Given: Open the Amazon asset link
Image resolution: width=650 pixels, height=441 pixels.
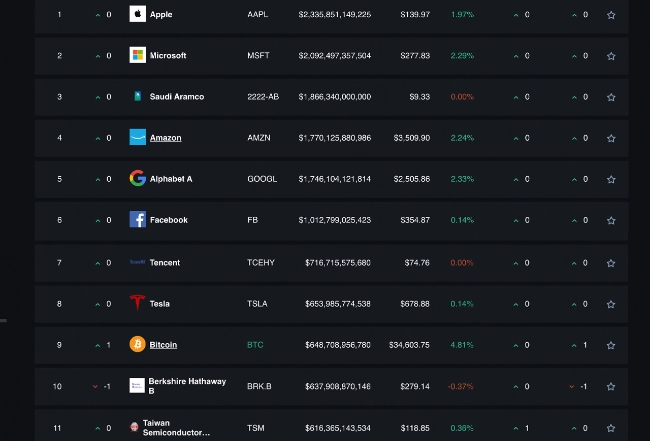Looking at the screenshot, I should click(x=165, y=138).
